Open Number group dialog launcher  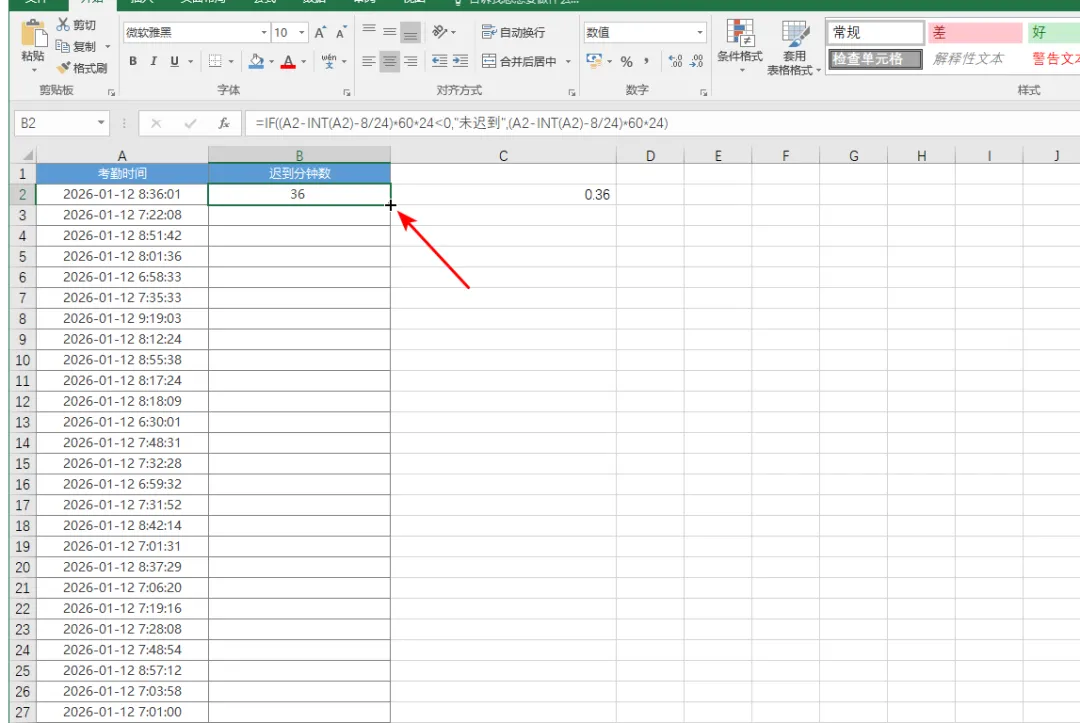pos(703,92)
